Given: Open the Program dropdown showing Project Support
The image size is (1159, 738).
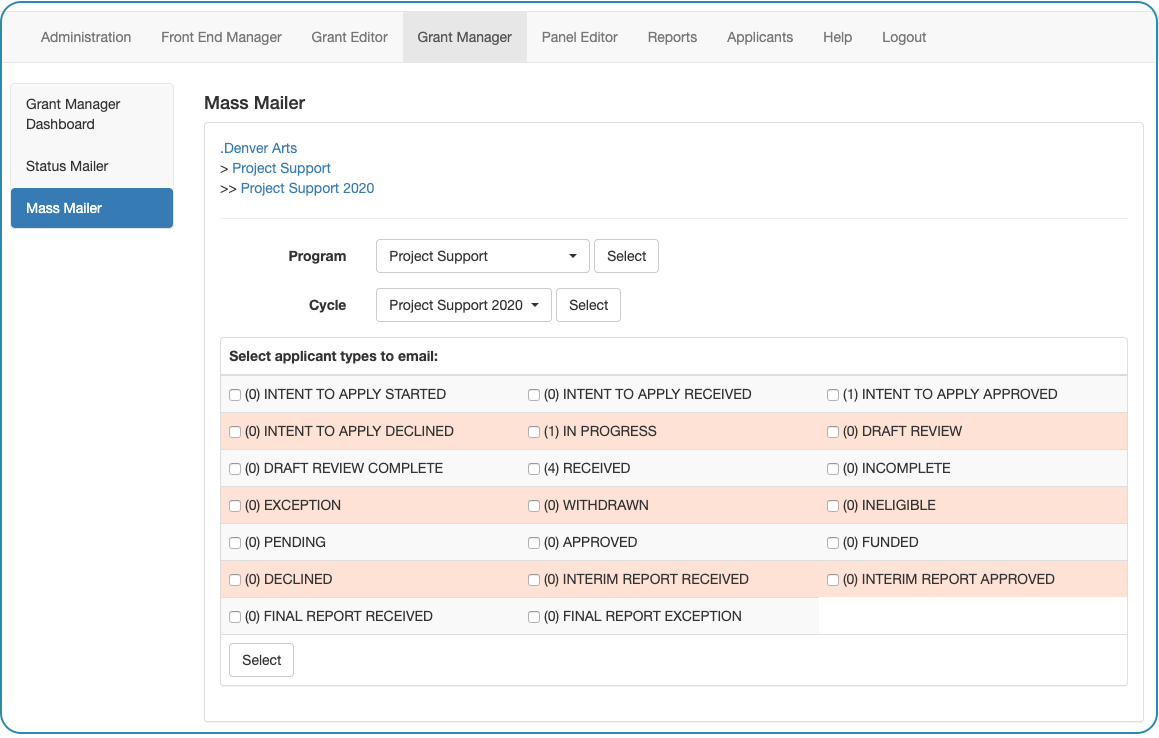Looking at the screenshot, I should point(483,256).
